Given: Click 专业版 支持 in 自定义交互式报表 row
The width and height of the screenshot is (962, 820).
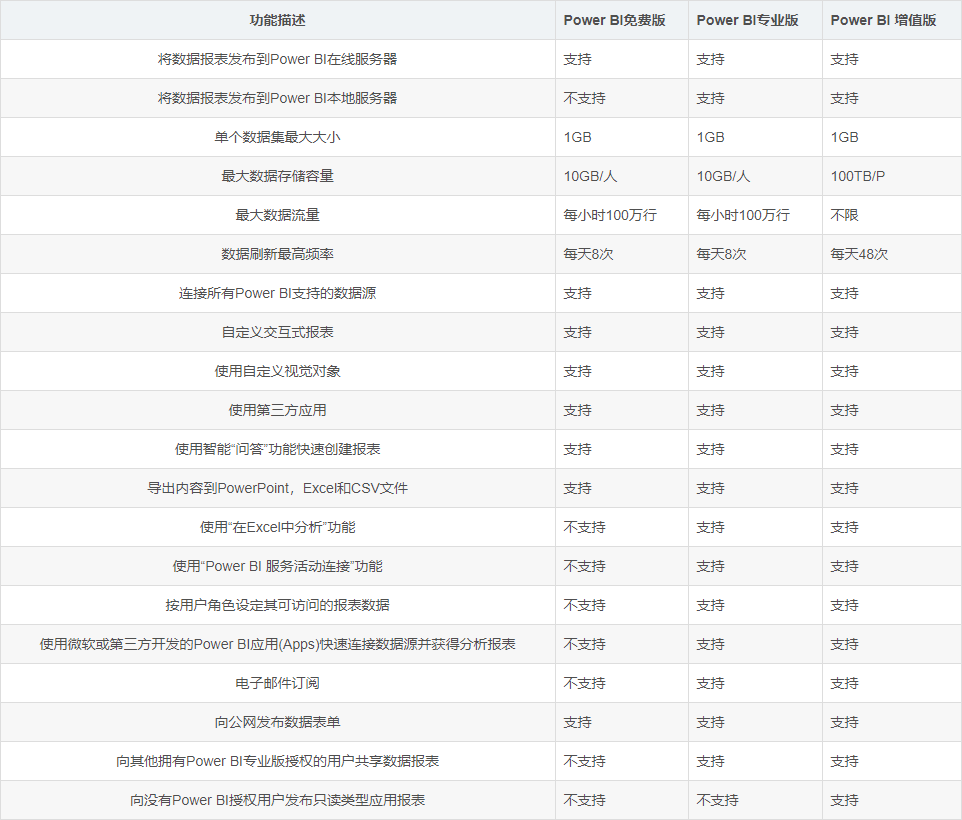Looking at the screenshot, I should point(710,332).
